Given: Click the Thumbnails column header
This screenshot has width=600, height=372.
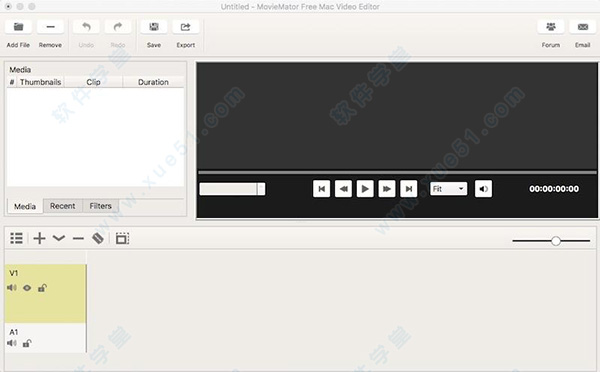Looking at the screenshot, I should pyautogui.click(x=41, y=82).
